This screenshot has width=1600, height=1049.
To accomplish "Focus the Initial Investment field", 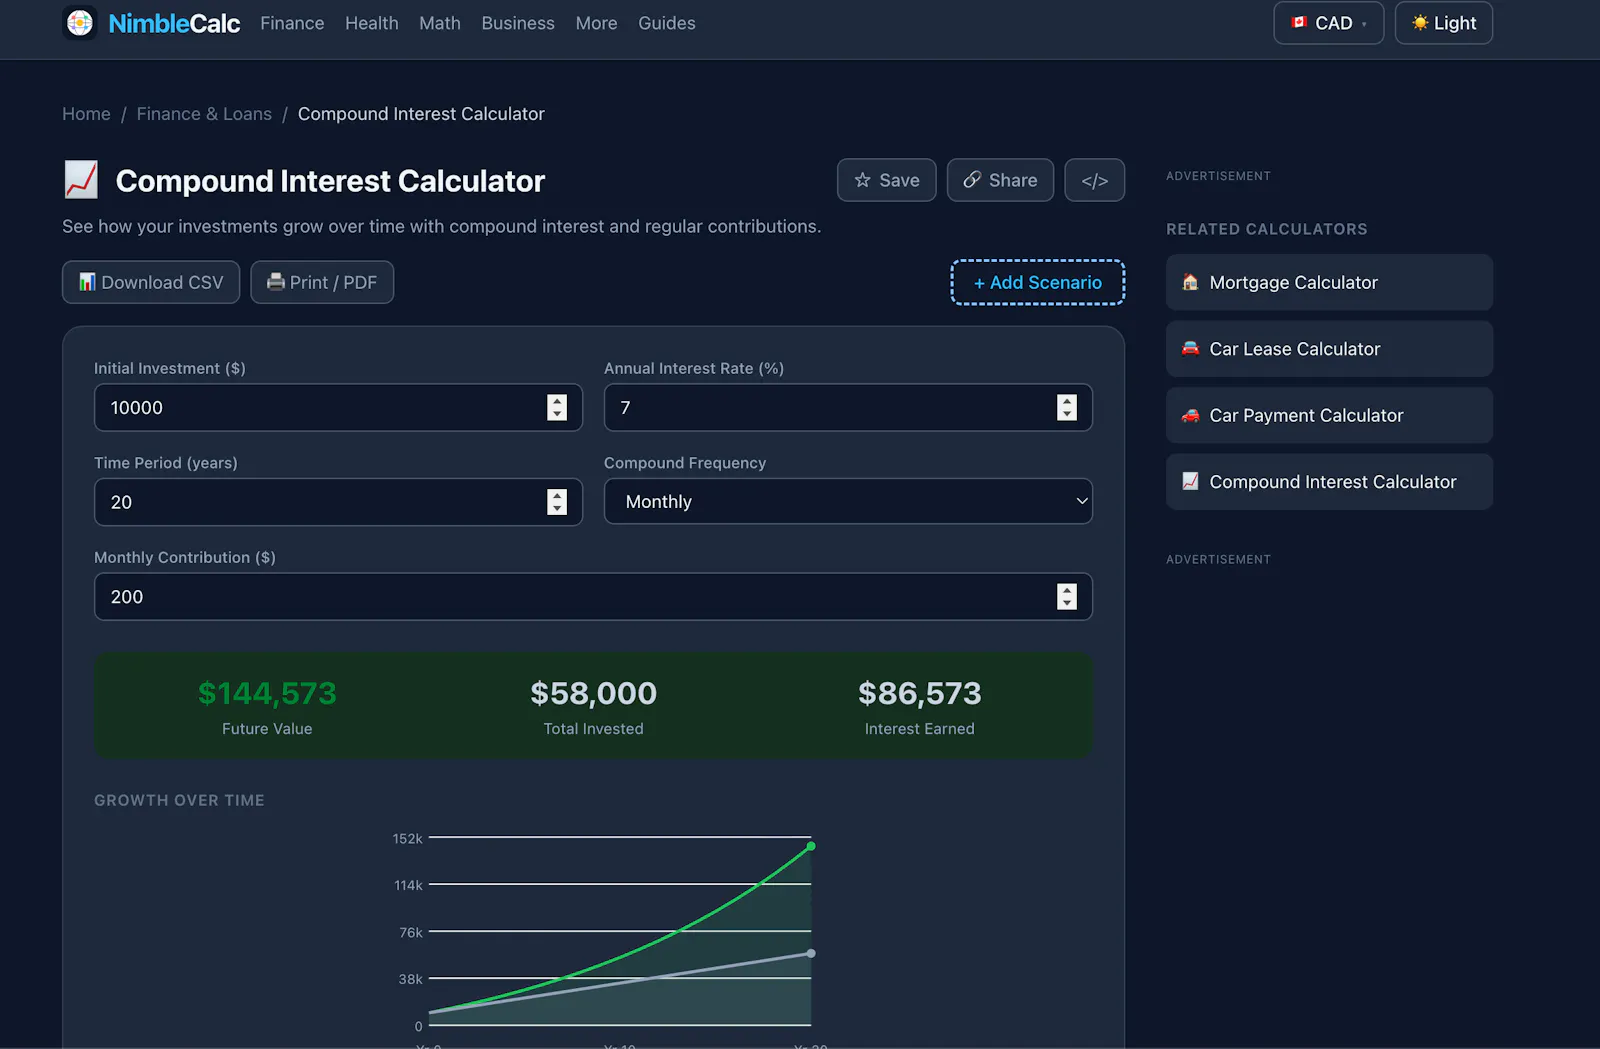I will click(x=338, y=407).
